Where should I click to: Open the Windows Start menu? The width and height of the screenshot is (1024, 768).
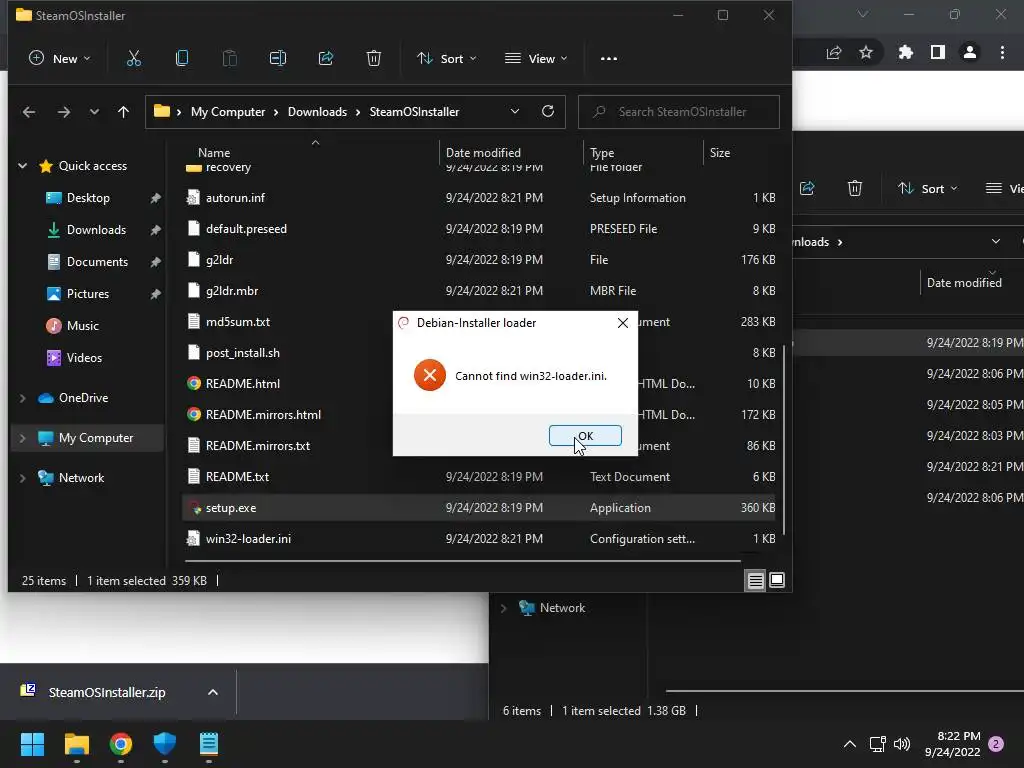pyautogui.click(x=32, y=744)
